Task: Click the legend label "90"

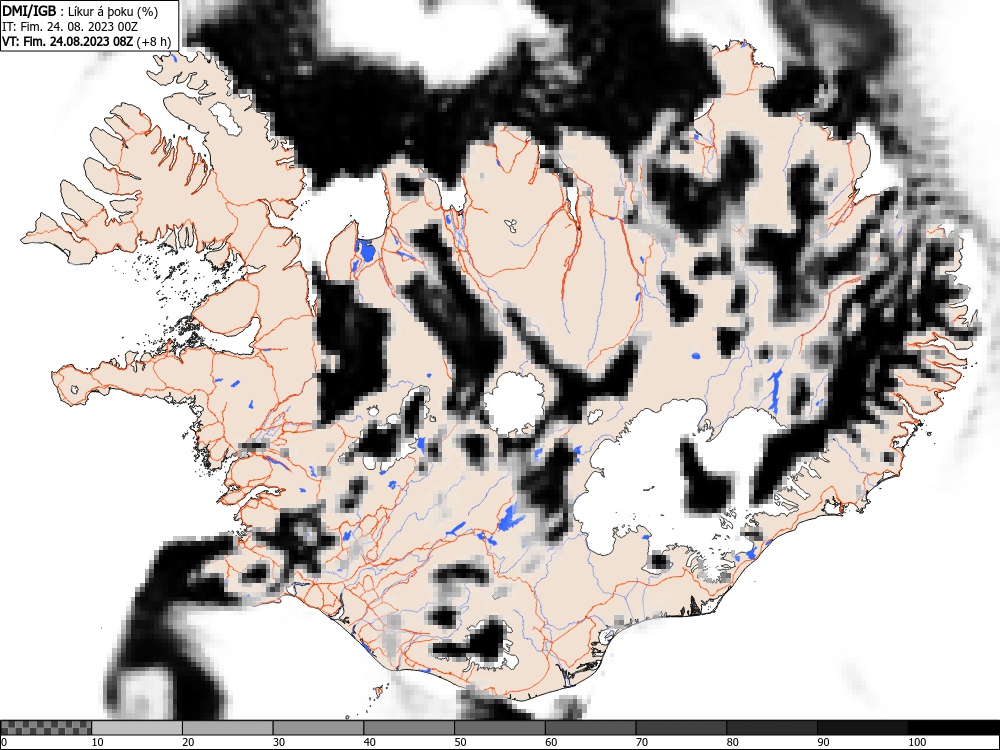Action: 822,742
